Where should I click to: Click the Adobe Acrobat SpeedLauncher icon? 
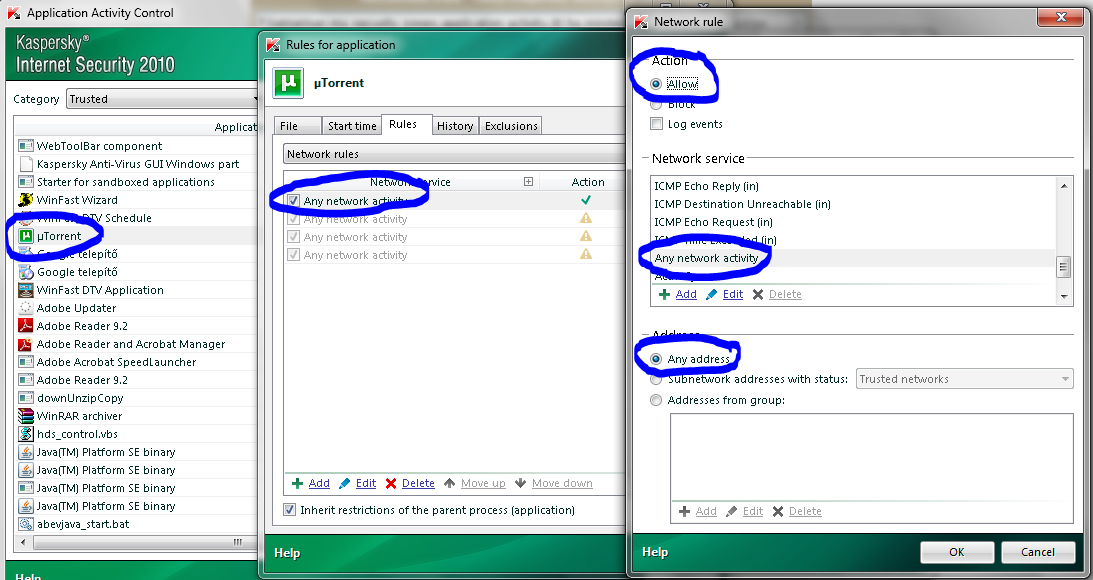point(26,362)
